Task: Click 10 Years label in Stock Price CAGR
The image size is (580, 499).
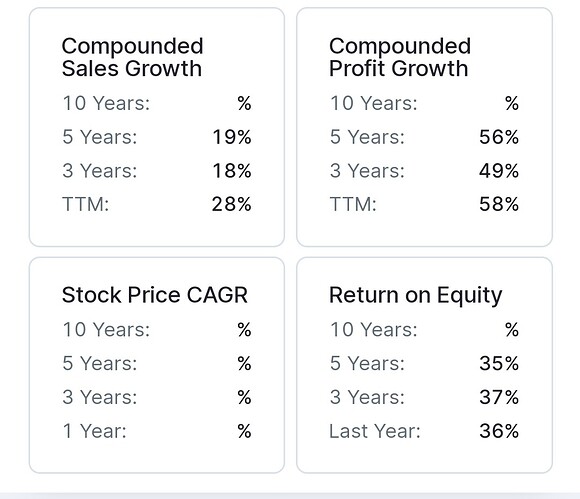Action: [x=106, y=329]
